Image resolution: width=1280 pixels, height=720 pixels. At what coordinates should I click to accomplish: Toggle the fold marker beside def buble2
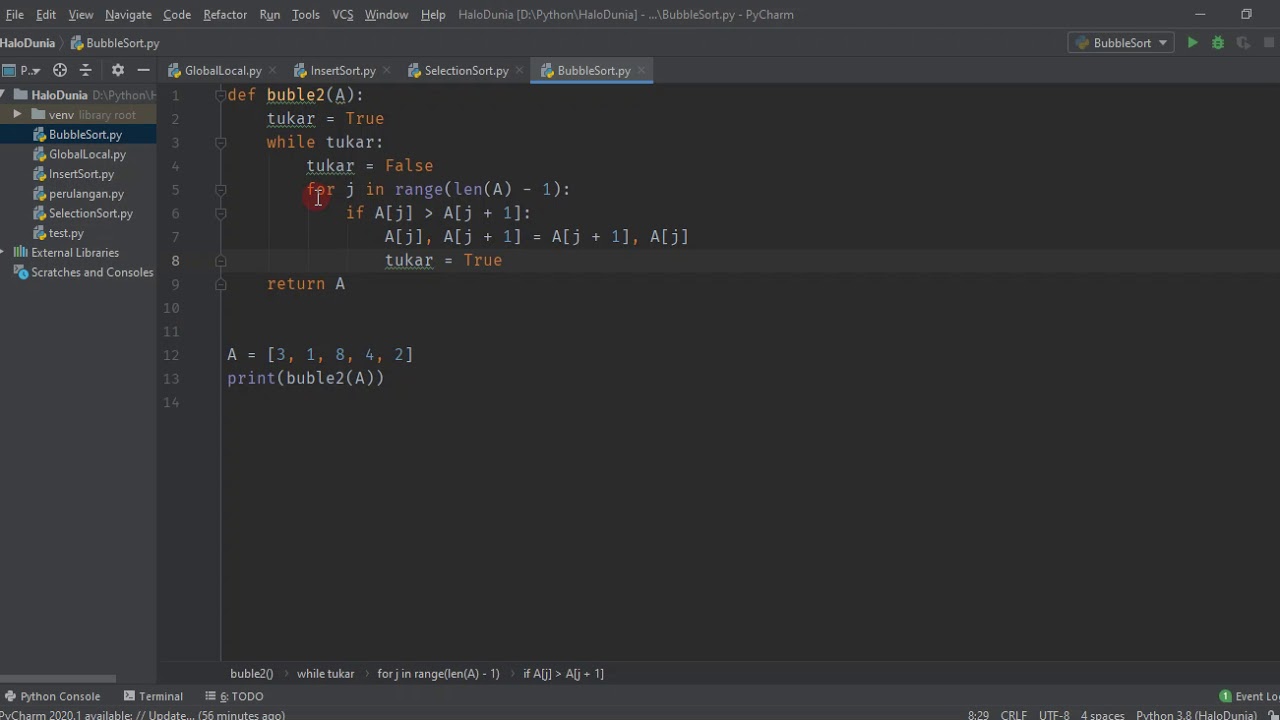coord(220,95)
